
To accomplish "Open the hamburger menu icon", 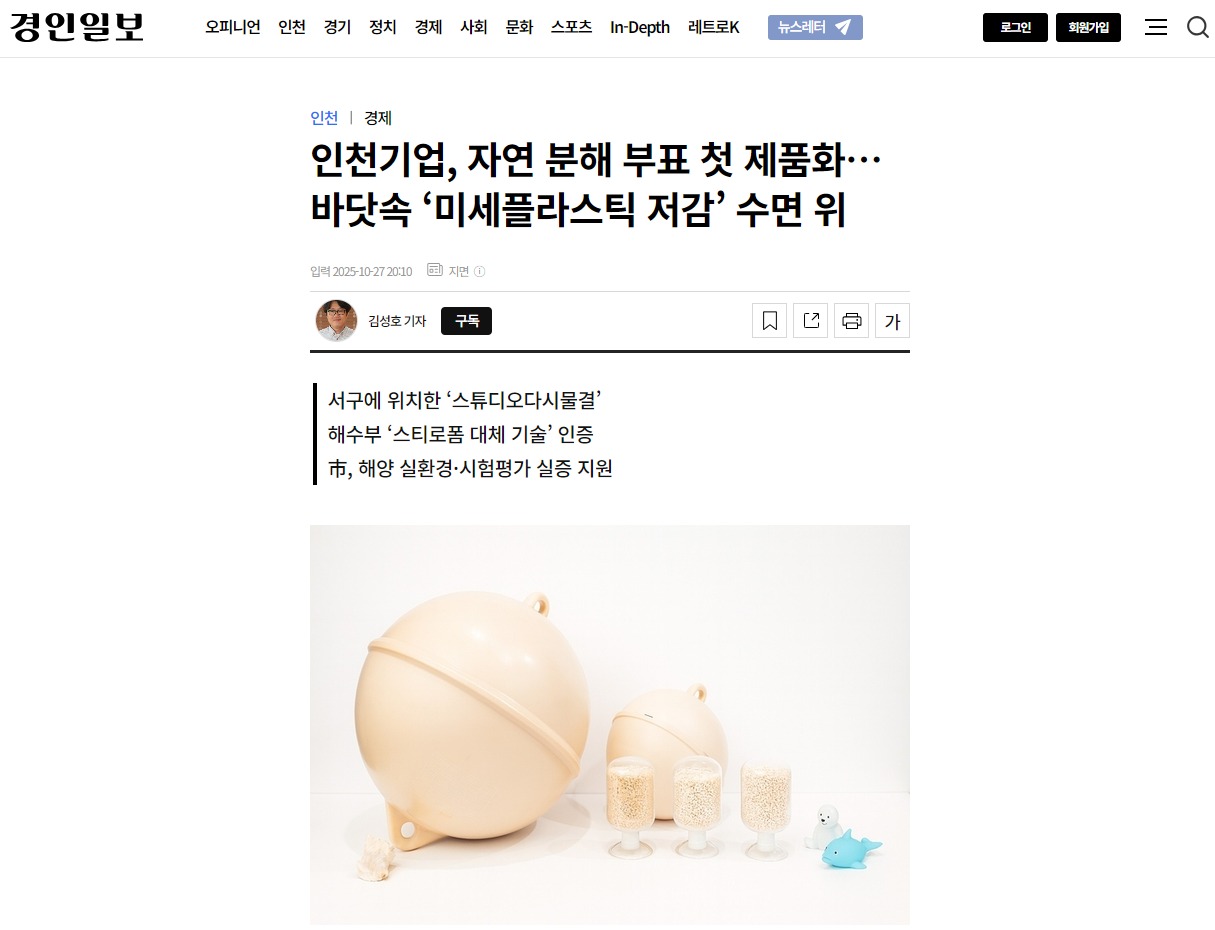I will coord(1156,27).
